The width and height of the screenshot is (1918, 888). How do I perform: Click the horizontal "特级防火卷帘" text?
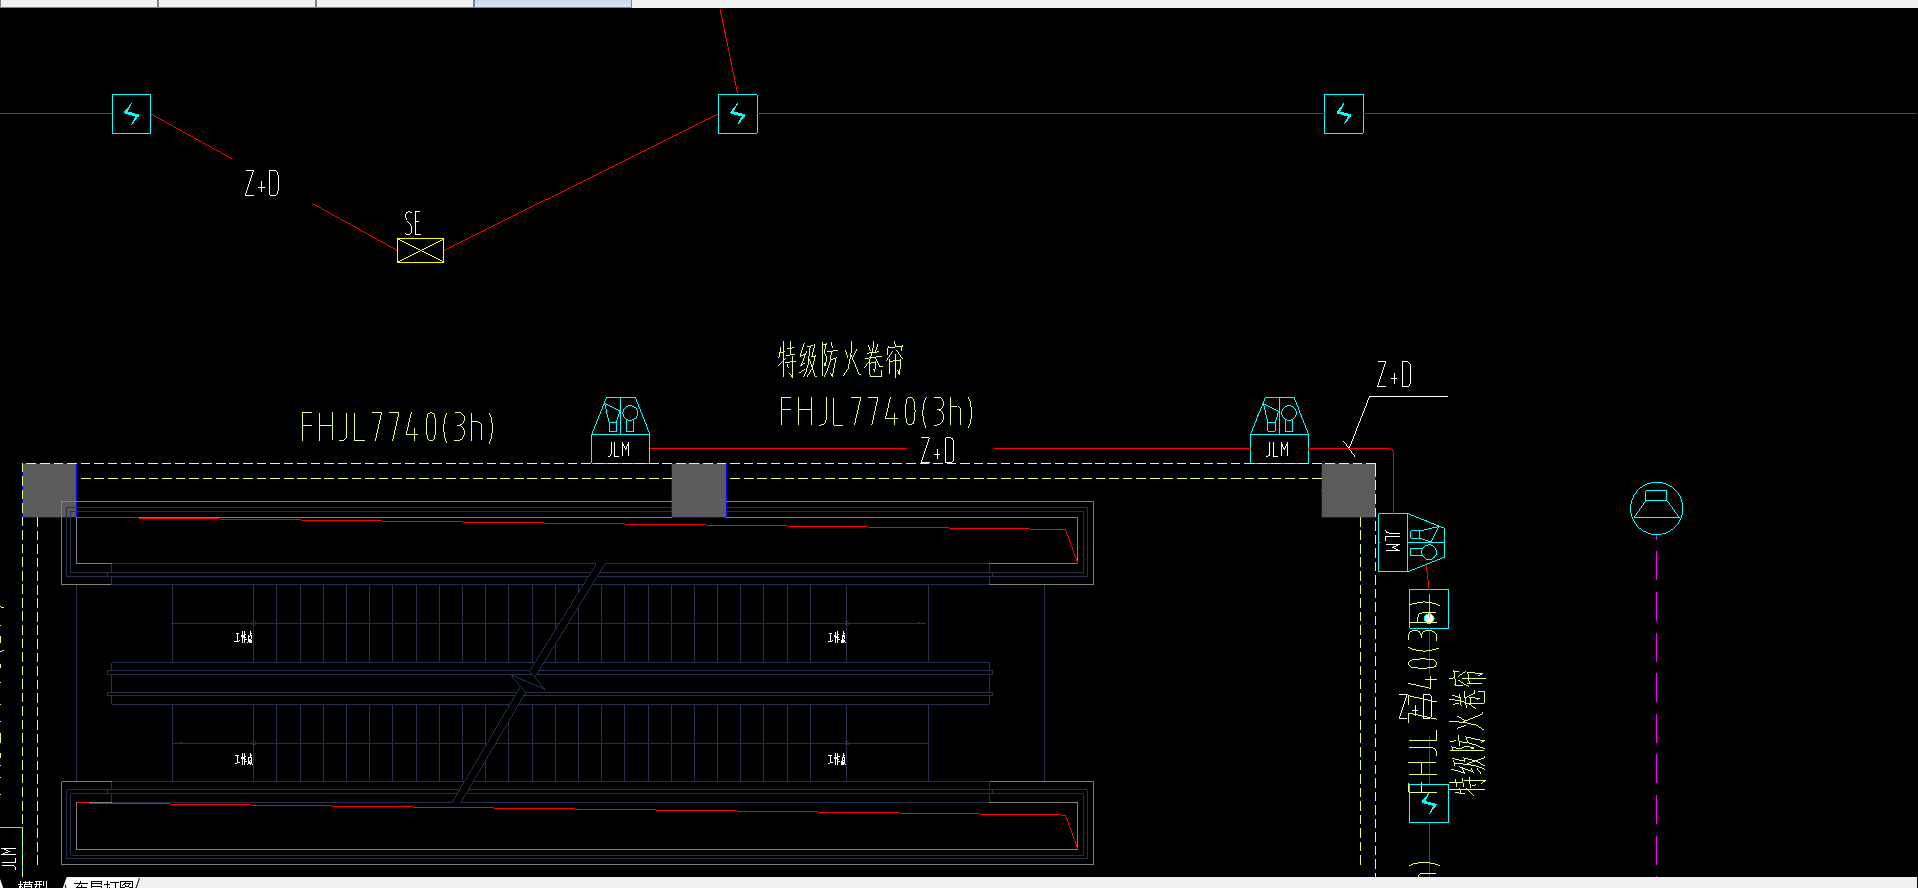coord(841,360)
